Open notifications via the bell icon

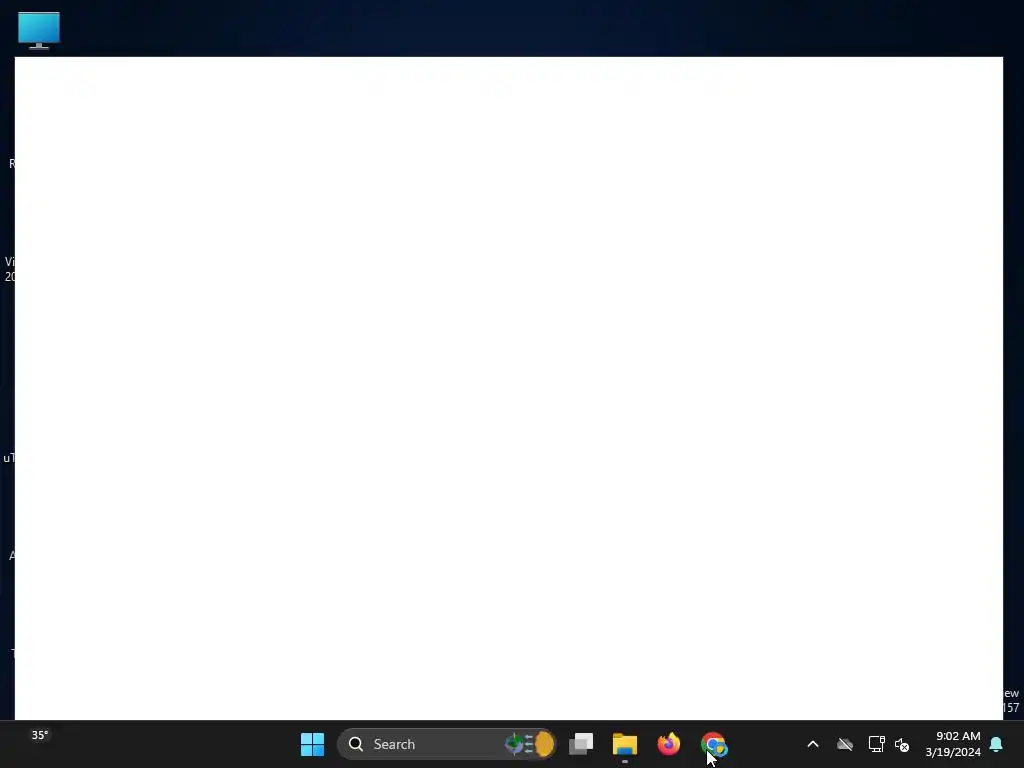997,744
